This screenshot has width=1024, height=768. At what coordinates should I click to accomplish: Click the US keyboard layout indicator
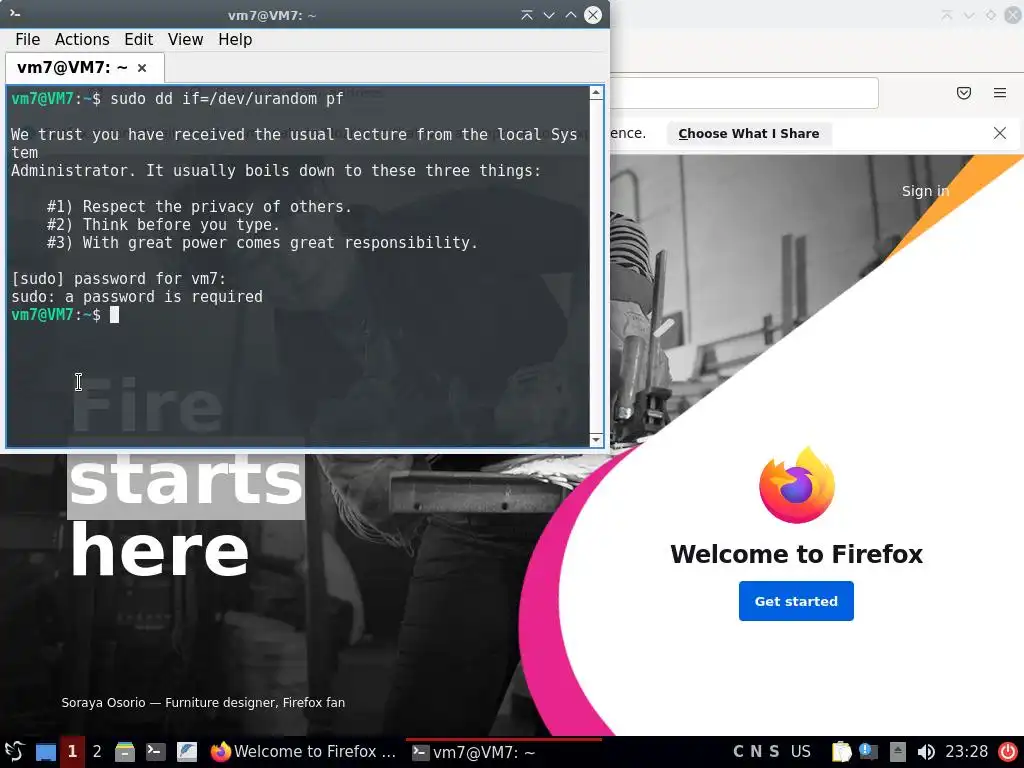tap(801, 752)
